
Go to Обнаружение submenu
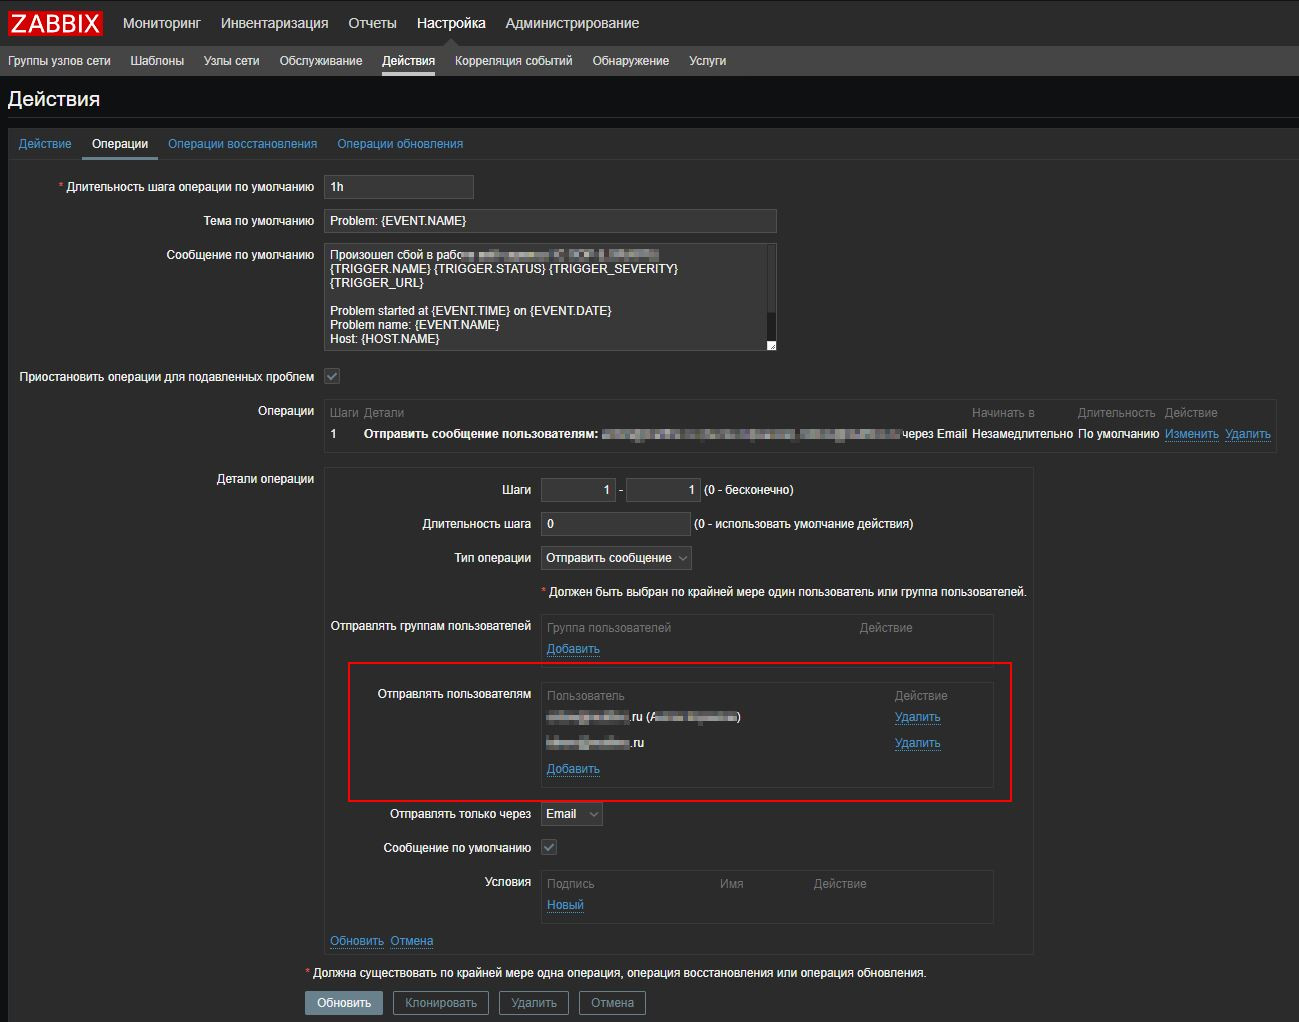point(630,61)
